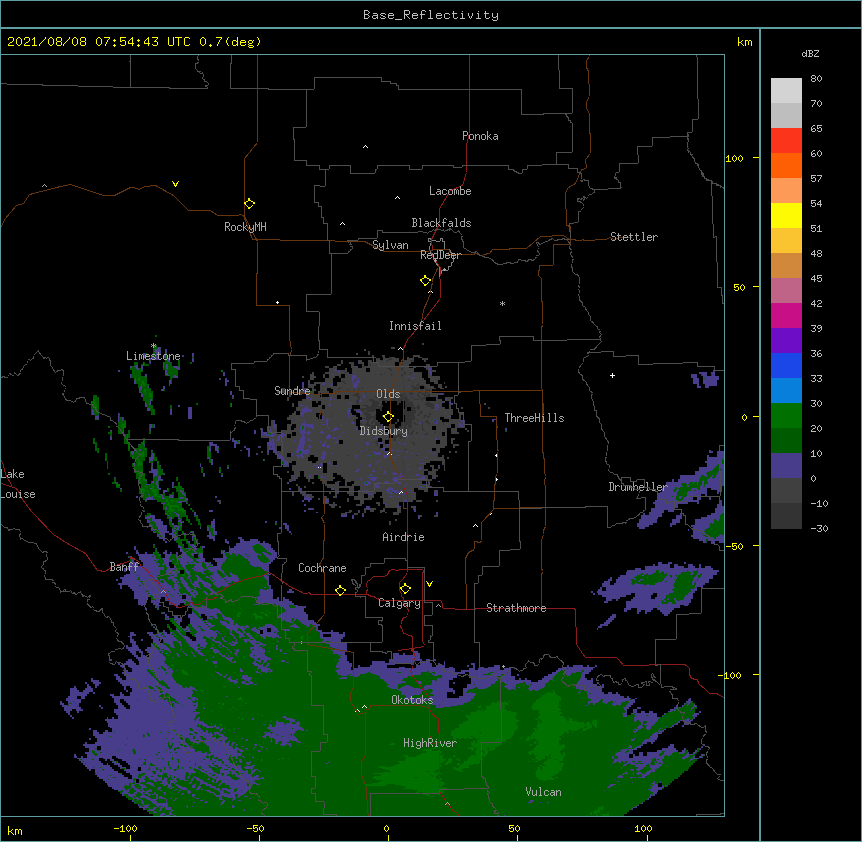The image size is (862, 842).
Task: Select the 10 dBZ slate blue color swatch
Action: [x=786, y=465]
